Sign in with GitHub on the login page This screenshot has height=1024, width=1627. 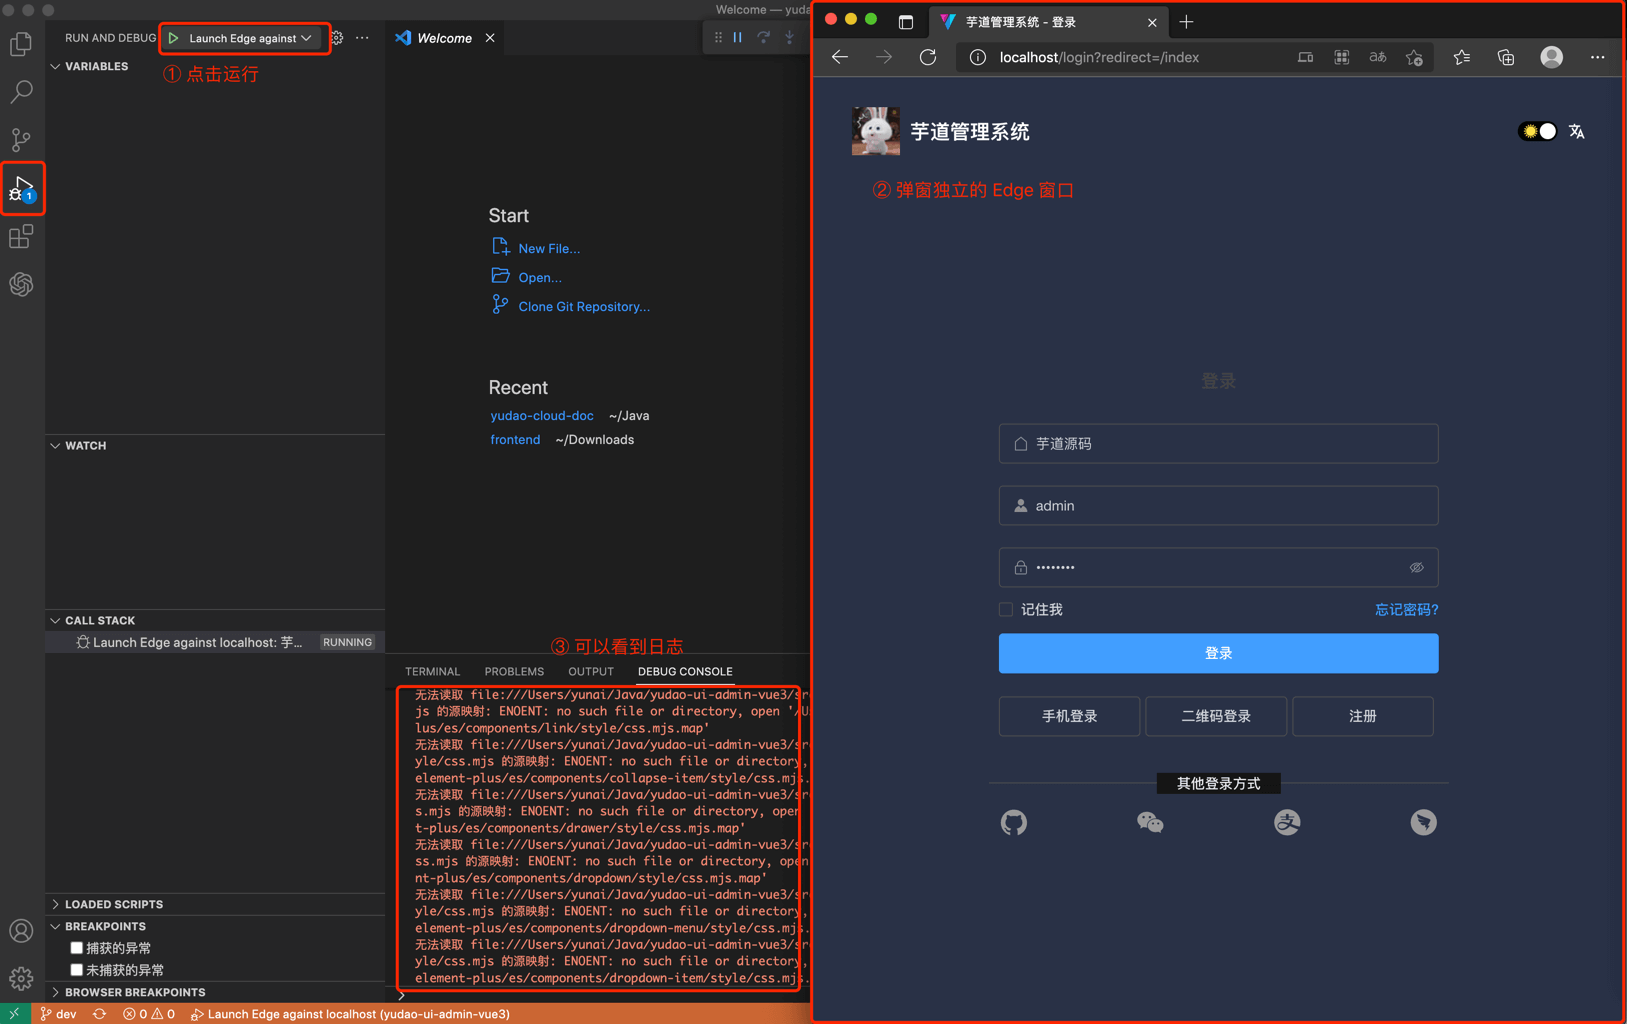(1013, 822)
